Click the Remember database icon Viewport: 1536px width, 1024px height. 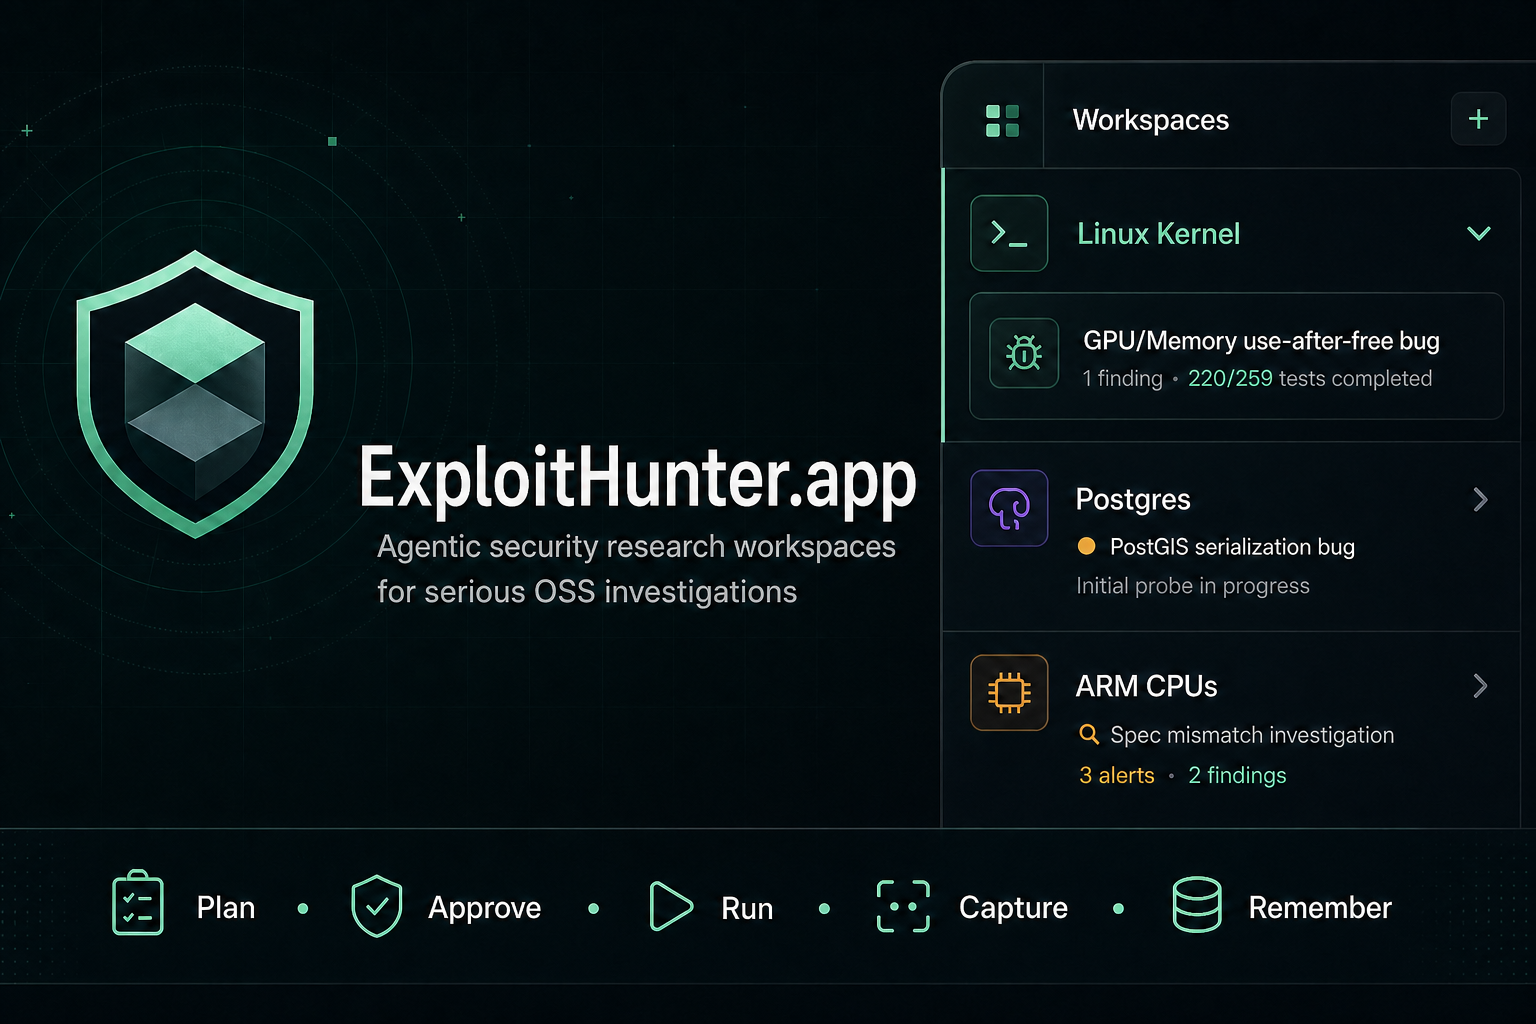pyautogui.click(x=1197, y=905)
